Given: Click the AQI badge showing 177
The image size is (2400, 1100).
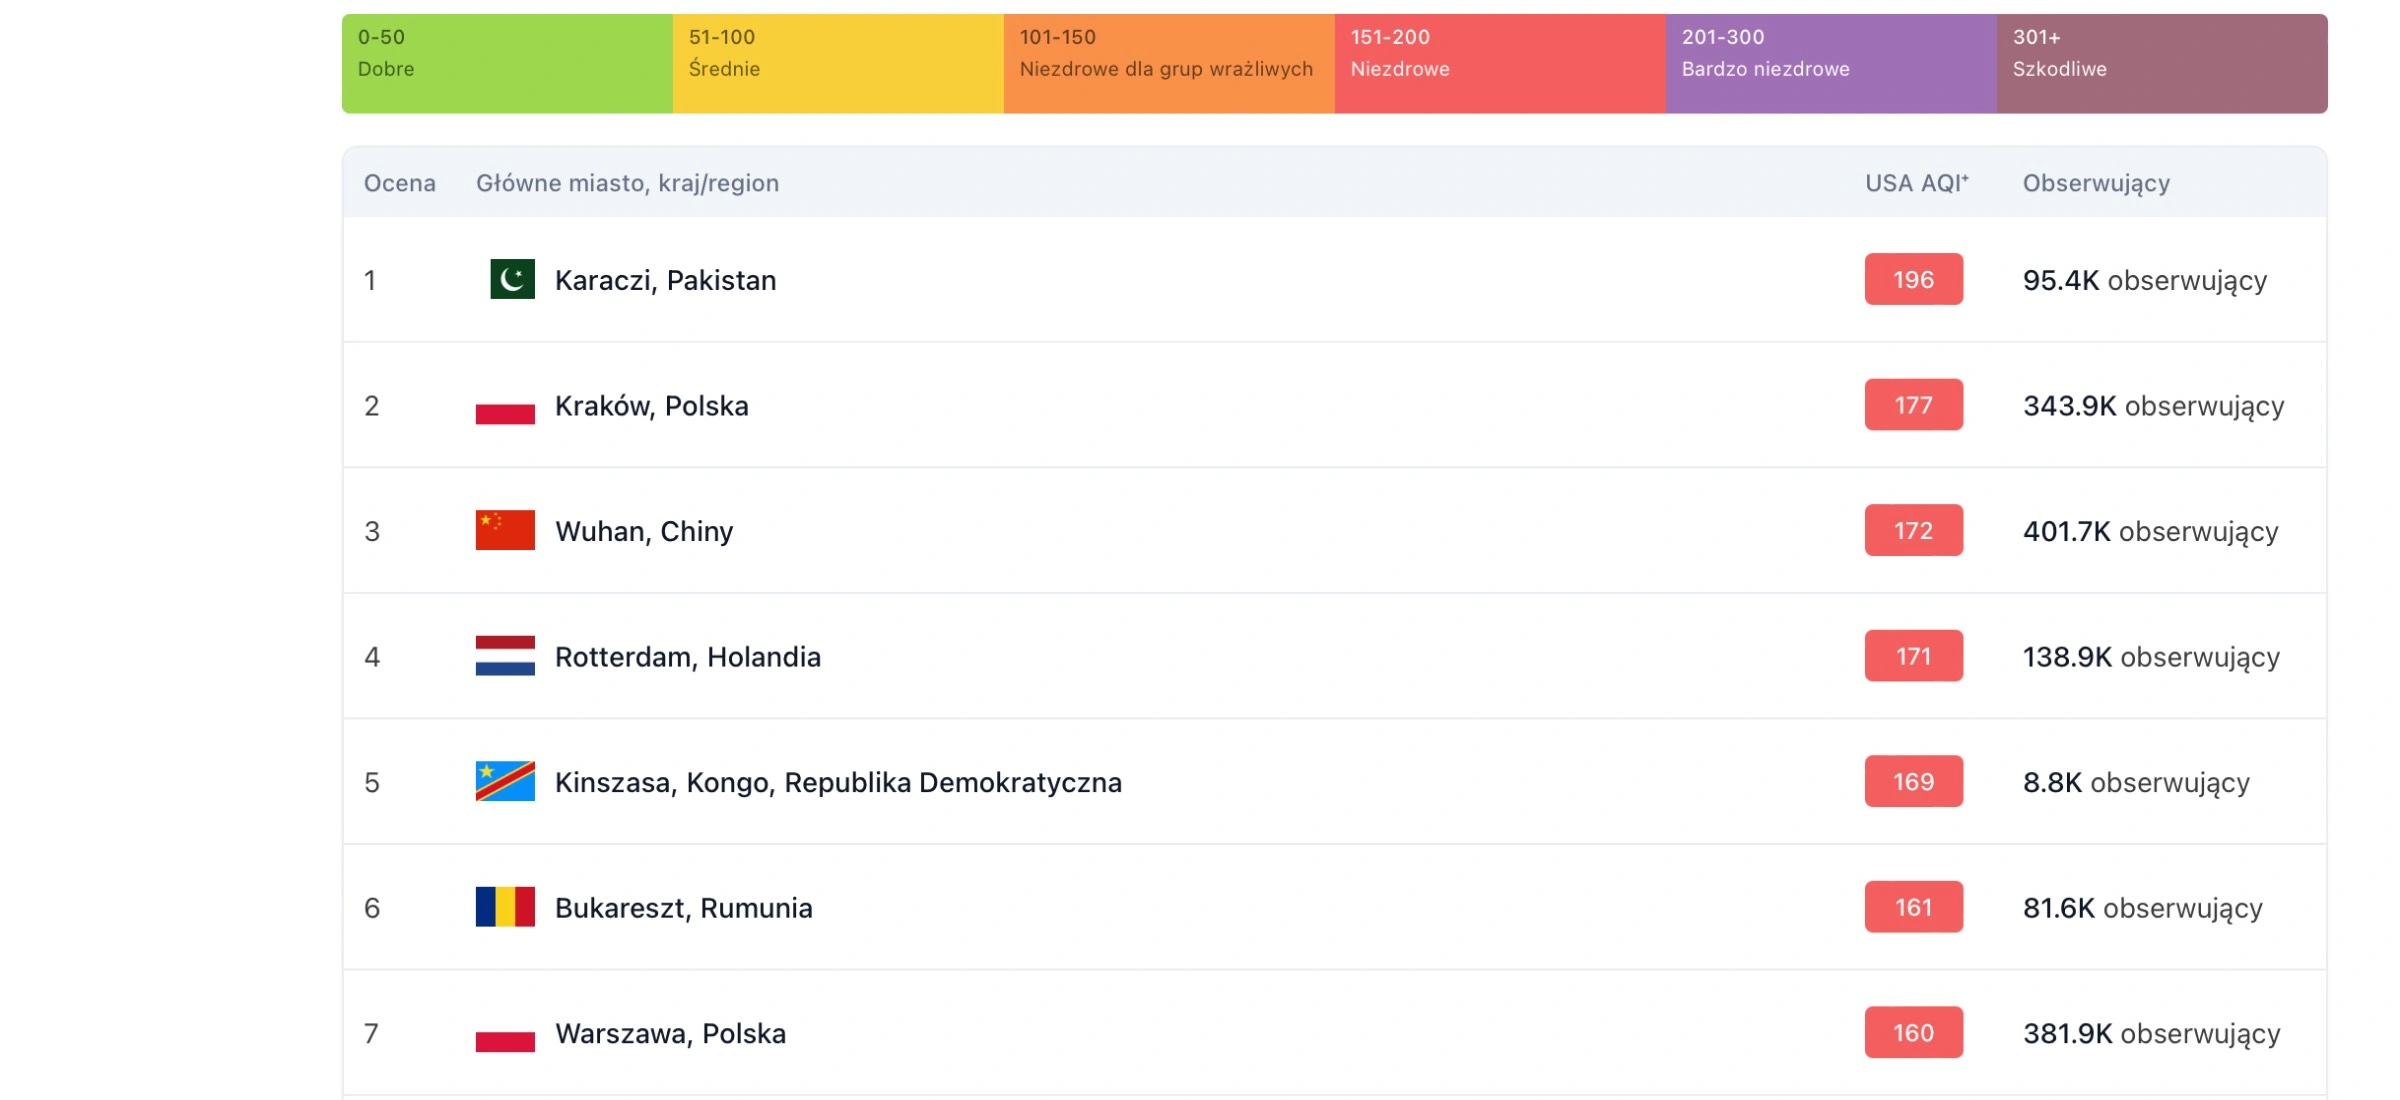Looking at the screenshot, I should [x=1913, y=405].
